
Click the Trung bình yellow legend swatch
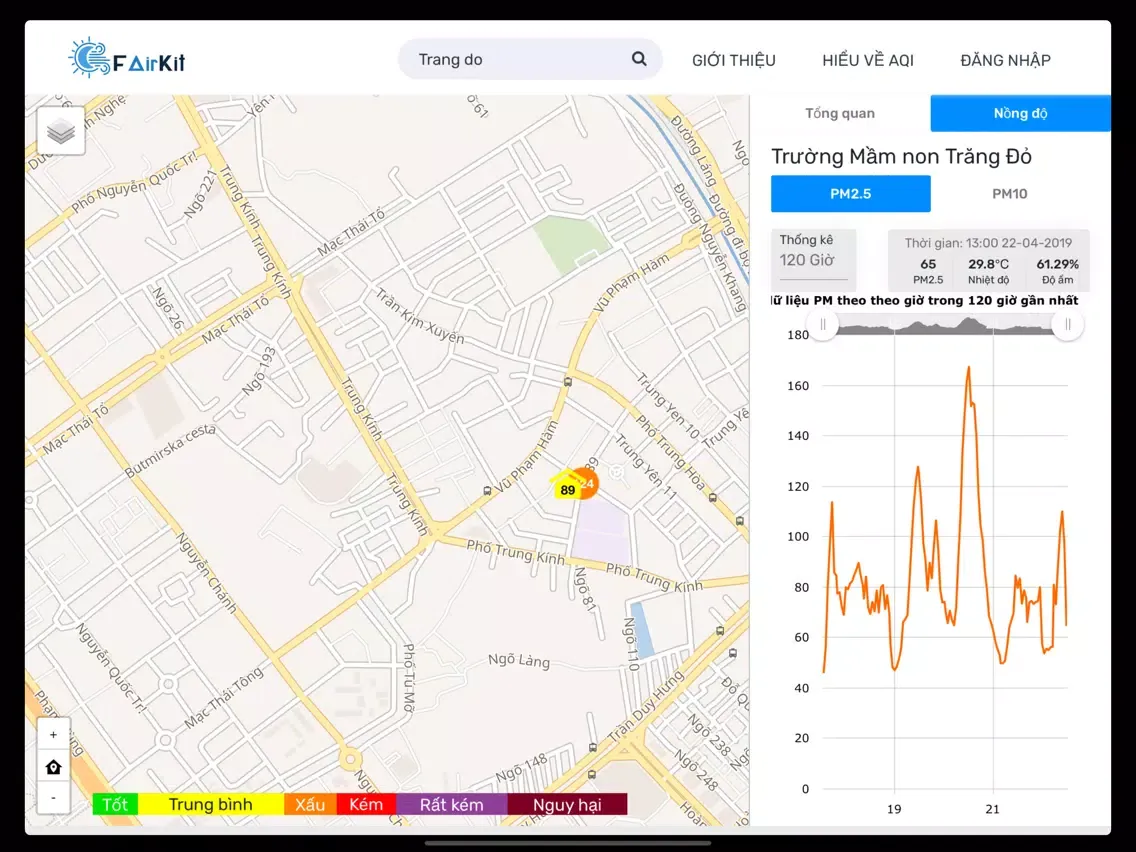pos(211,804)
